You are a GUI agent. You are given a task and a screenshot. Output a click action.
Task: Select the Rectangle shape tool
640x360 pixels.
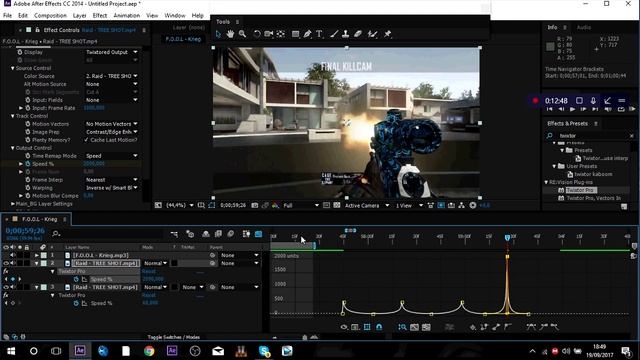296,34
